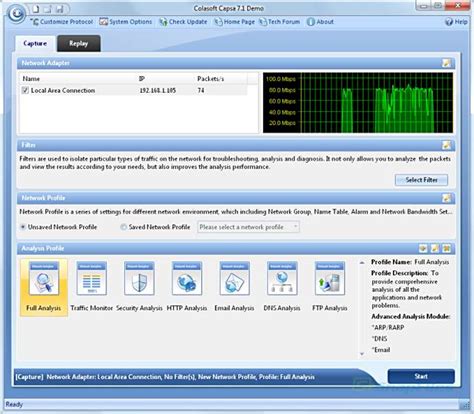Click the Analysis Profile edit icon

tap(435, 248)
